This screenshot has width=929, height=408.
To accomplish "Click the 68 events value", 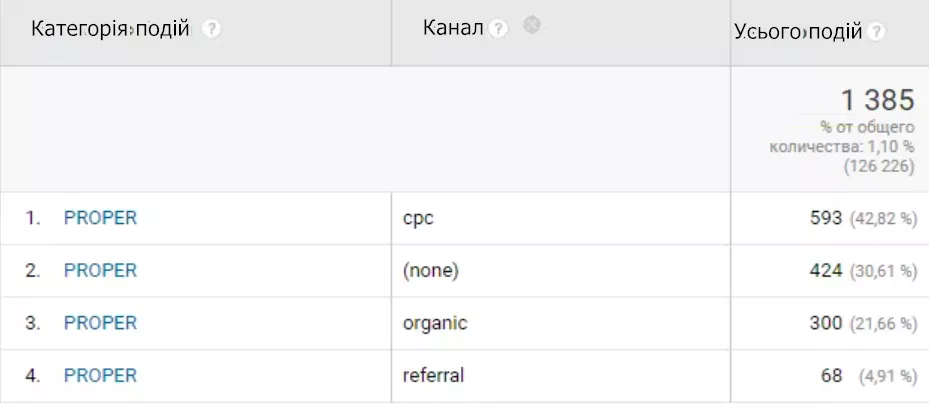I will pyautogui.click(x=832, y=375).
